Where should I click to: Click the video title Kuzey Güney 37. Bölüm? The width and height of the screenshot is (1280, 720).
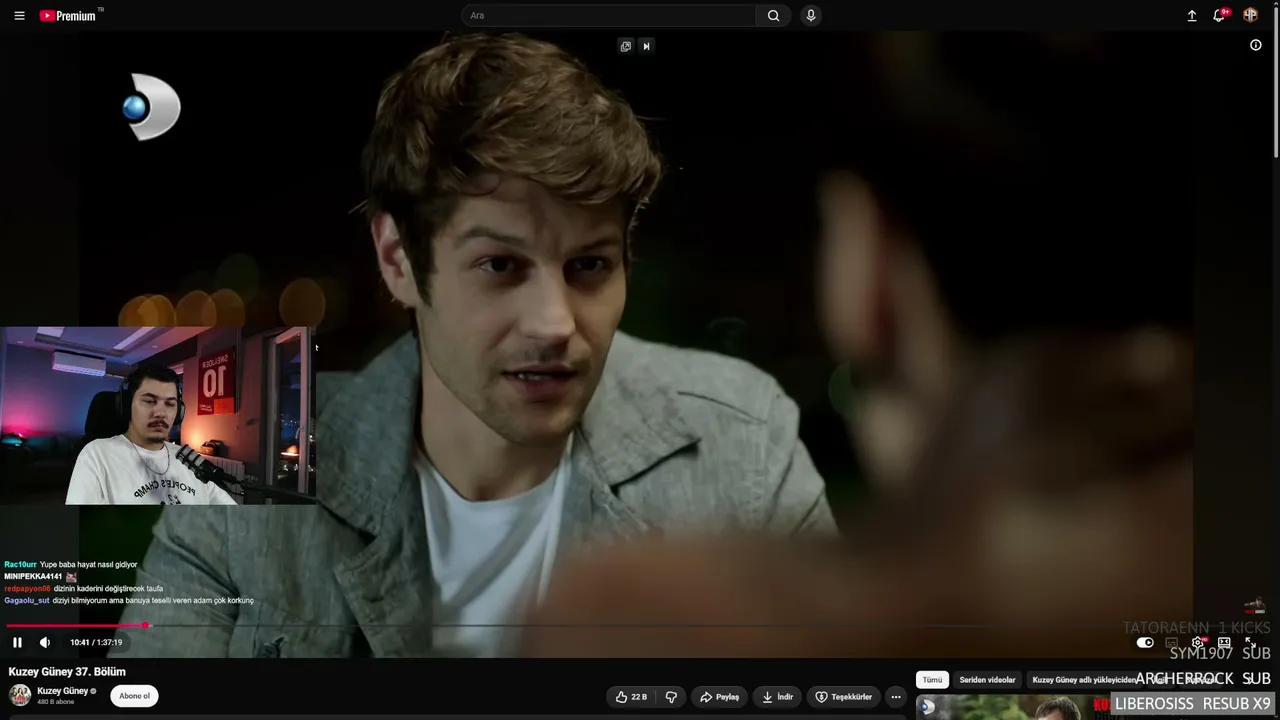tap(67, 672)
